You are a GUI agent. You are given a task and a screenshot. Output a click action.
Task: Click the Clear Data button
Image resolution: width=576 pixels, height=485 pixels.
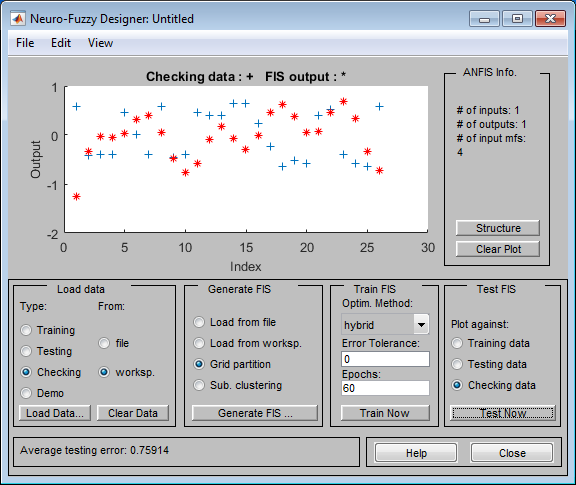(x=133, y=413)
